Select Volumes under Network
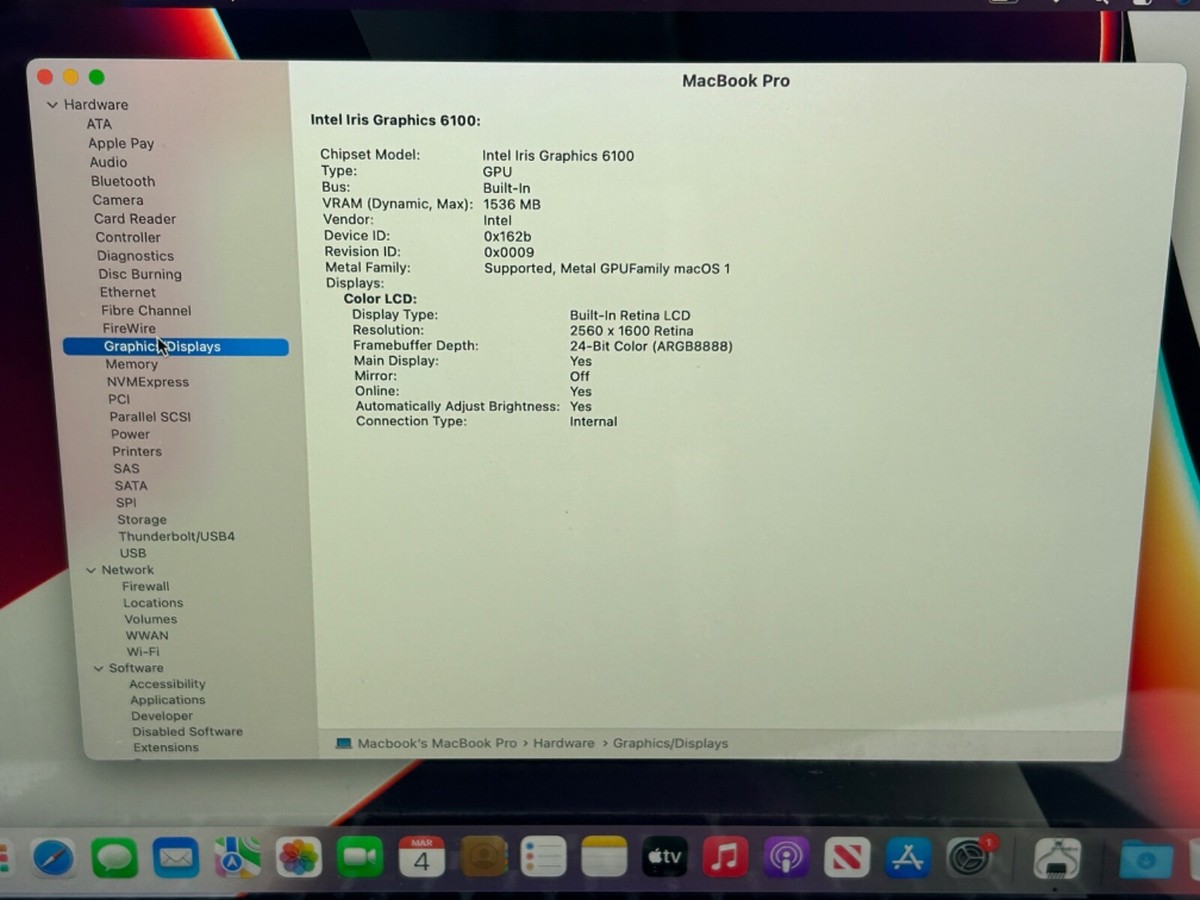The width and height of the screenshot is (1200, 900). pos(151,620)
